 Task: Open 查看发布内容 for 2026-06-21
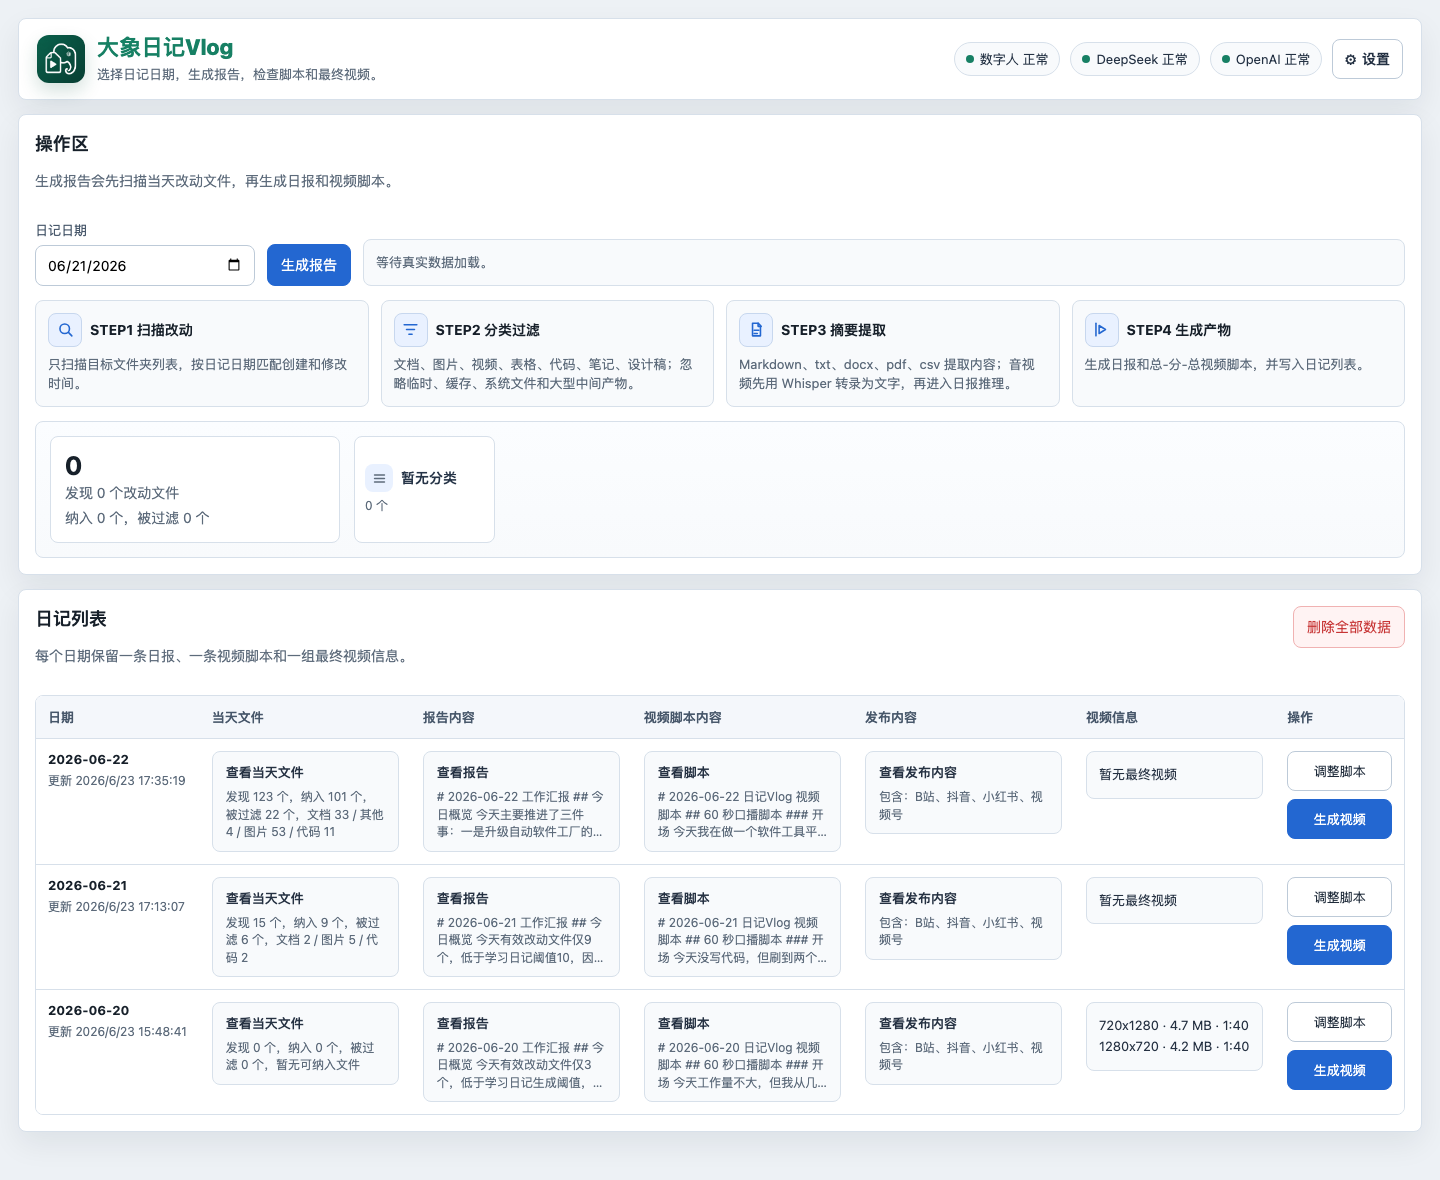[x=963, y=918]
